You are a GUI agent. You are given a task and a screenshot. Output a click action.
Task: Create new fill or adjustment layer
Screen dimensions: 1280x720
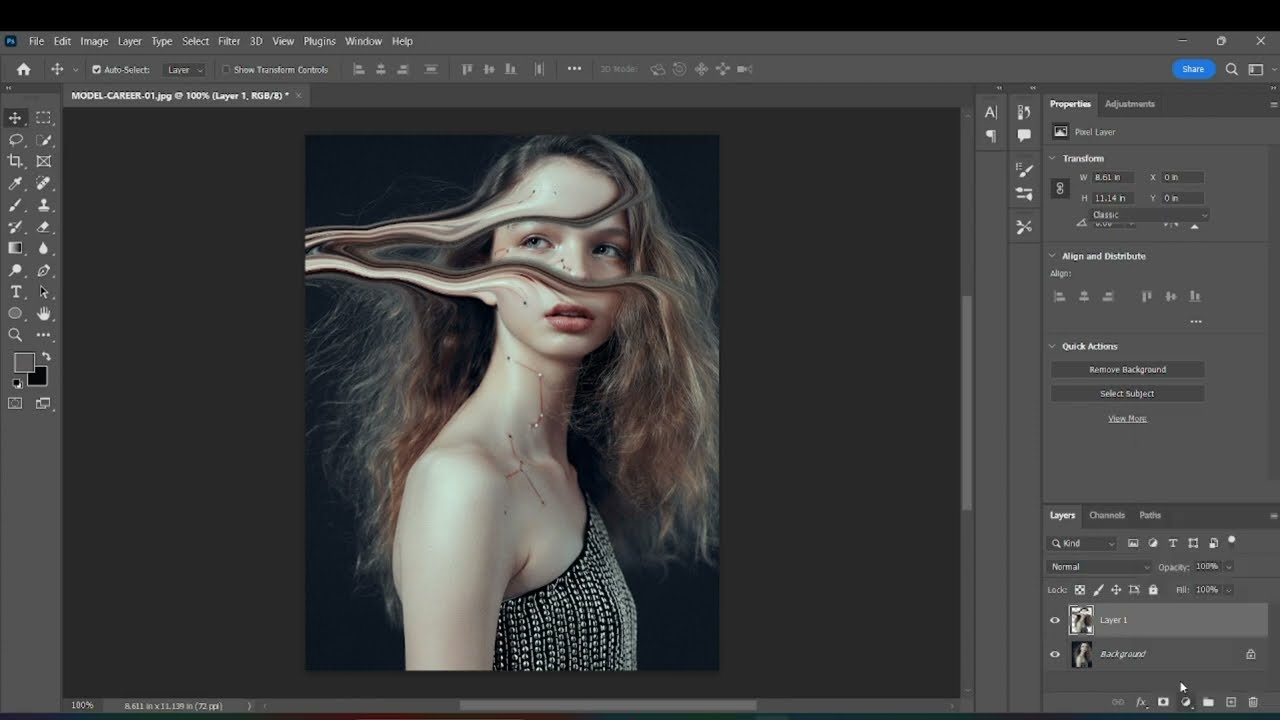pyautogui.click(x=1186, y=702)
